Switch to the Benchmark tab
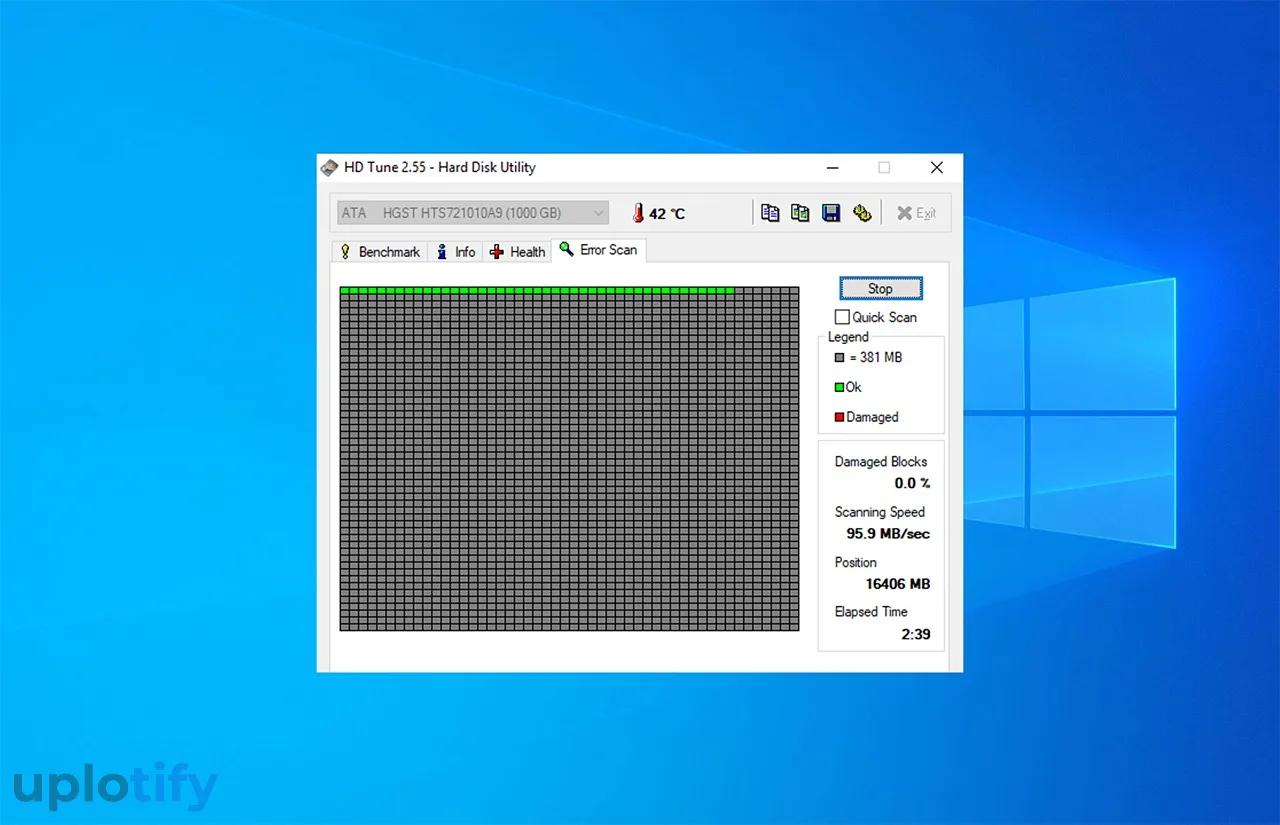This screenshot has height=825, width=1280. 380,252
